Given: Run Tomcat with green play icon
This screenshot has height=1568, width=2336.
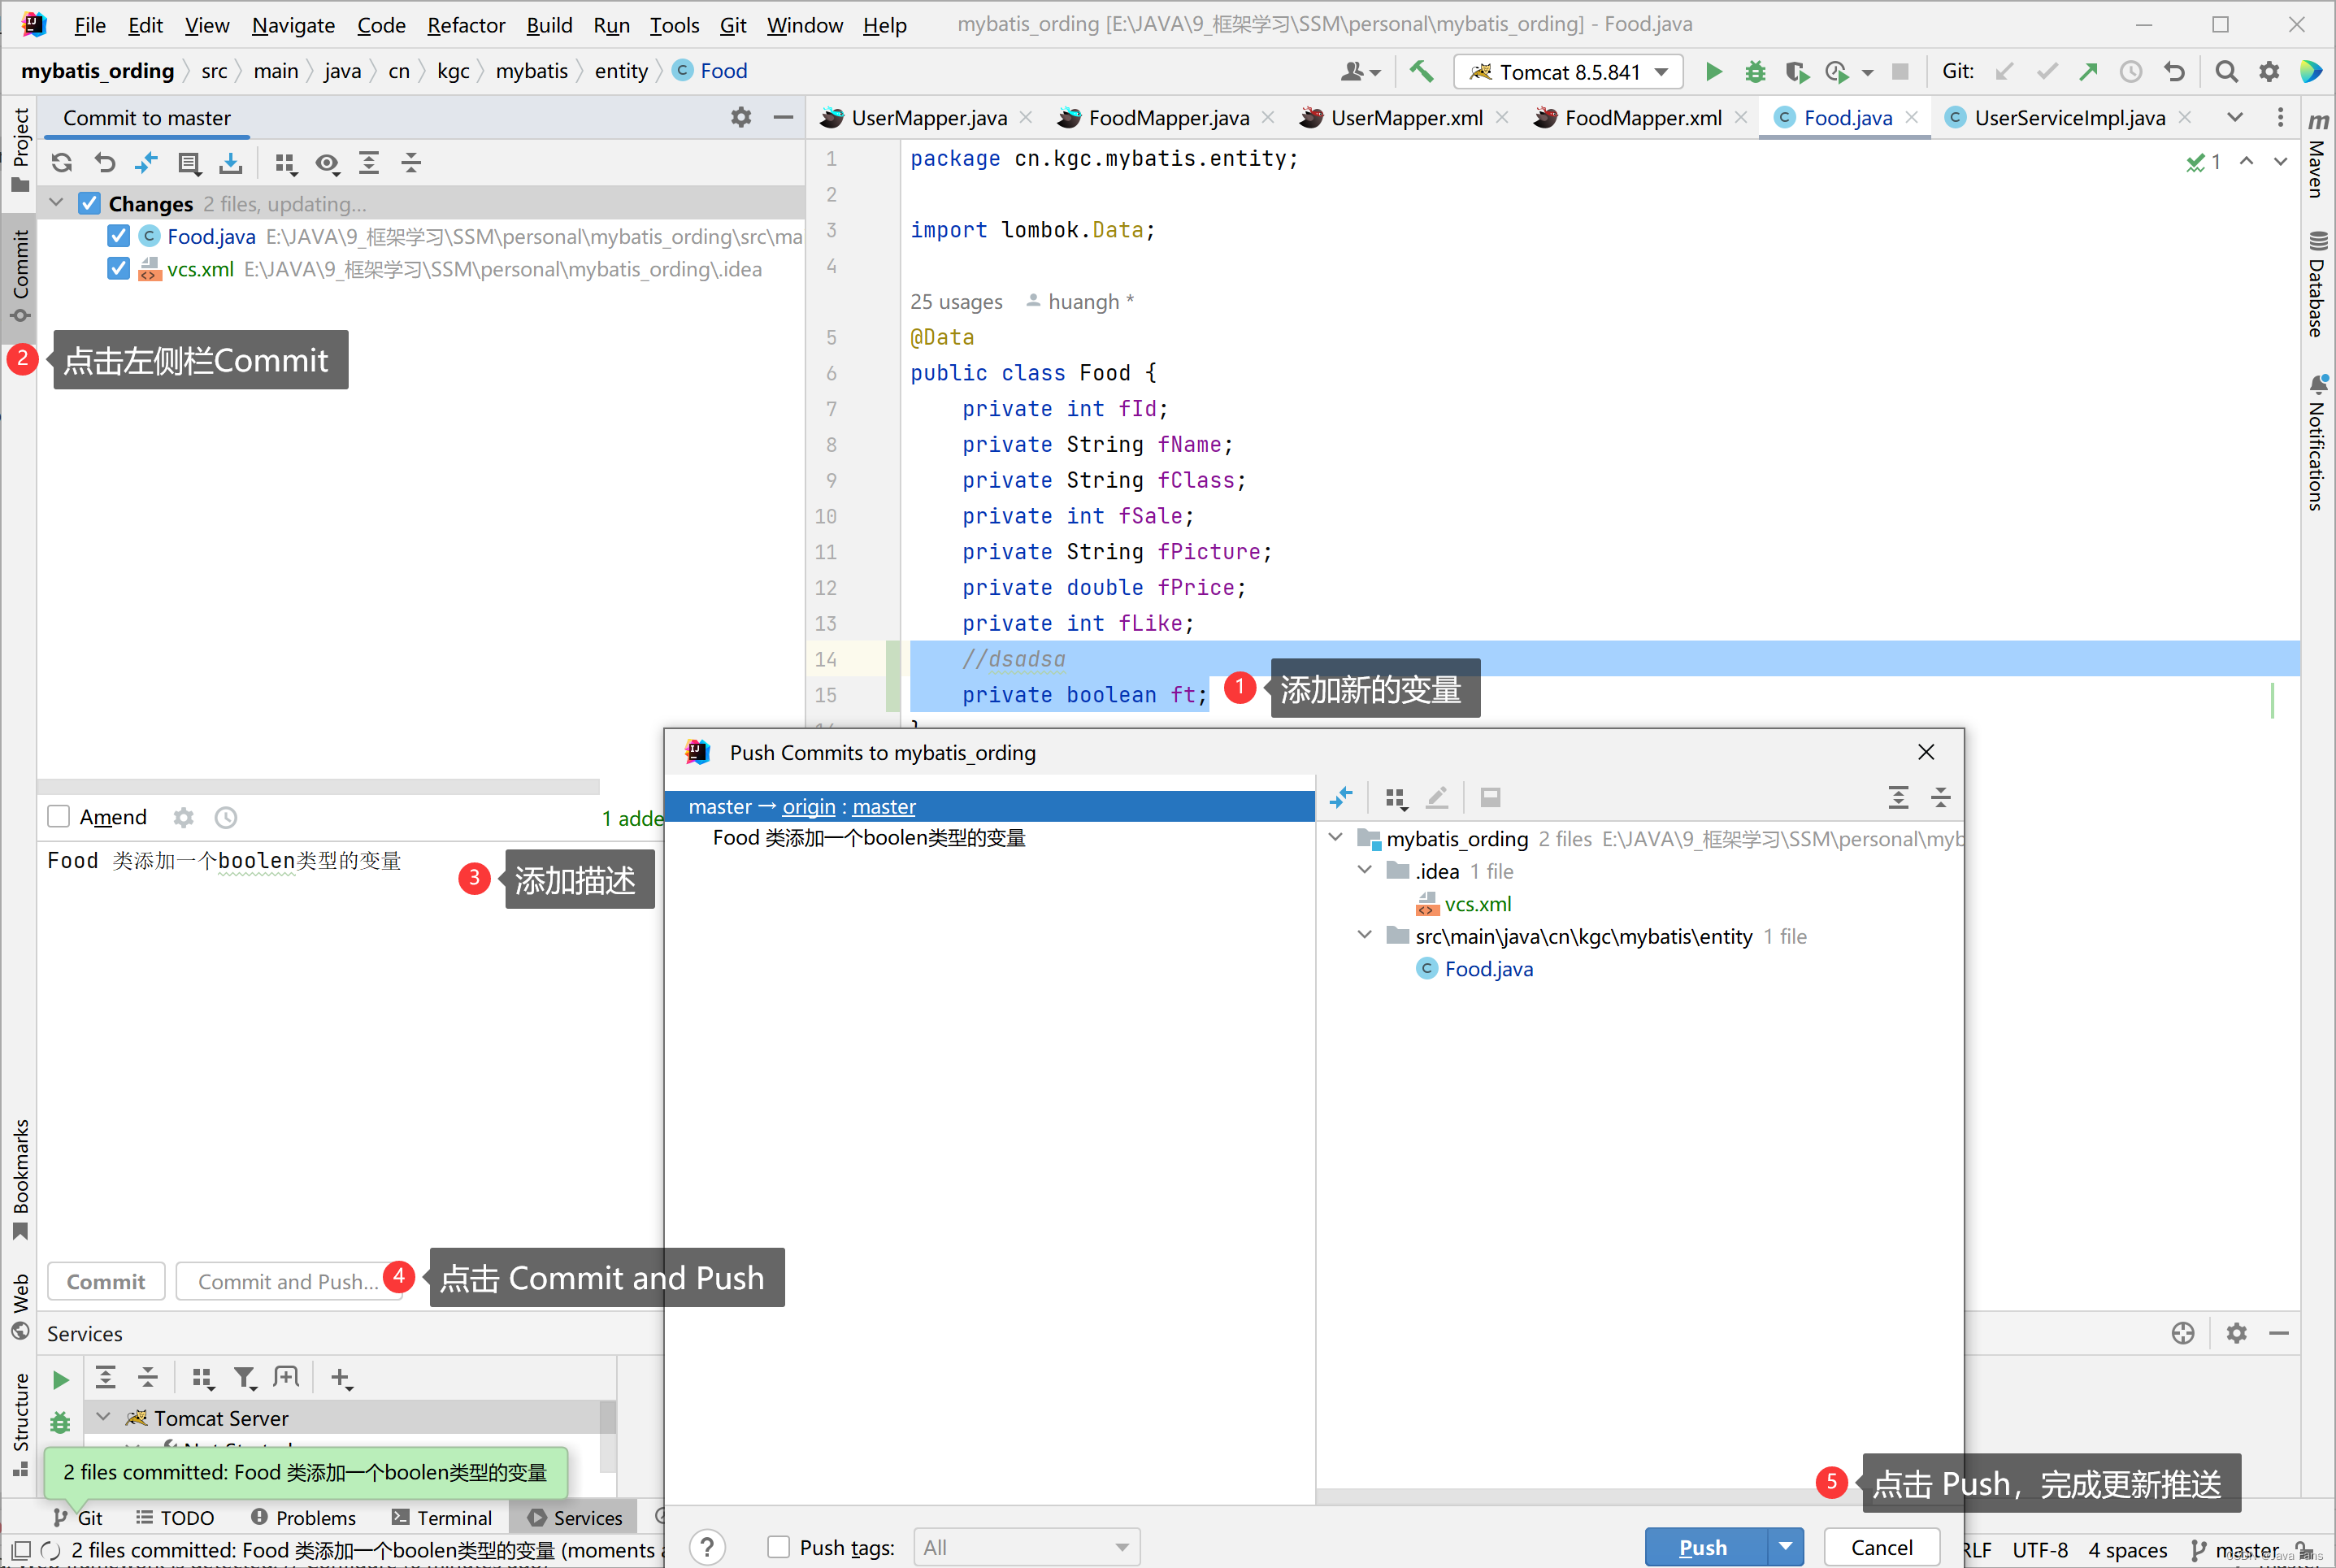Looking at the screenshot, I should coord(1713,71).
